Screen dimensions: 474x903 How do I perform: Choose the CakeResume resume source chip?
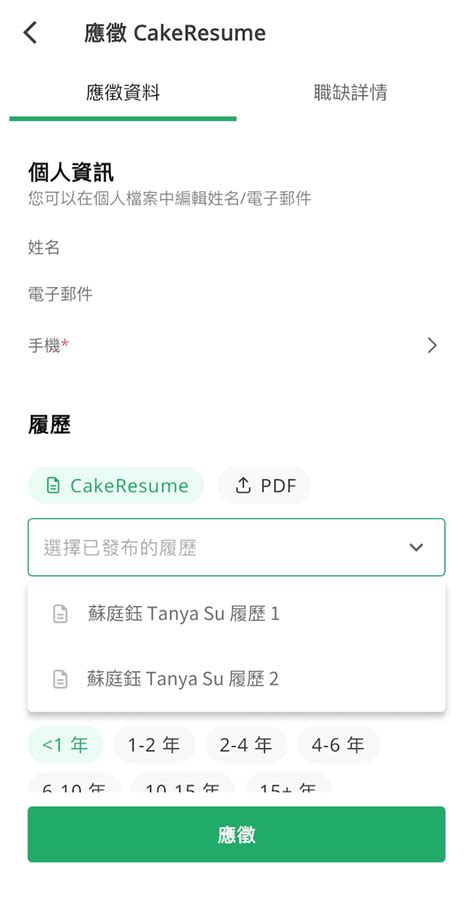116,486
